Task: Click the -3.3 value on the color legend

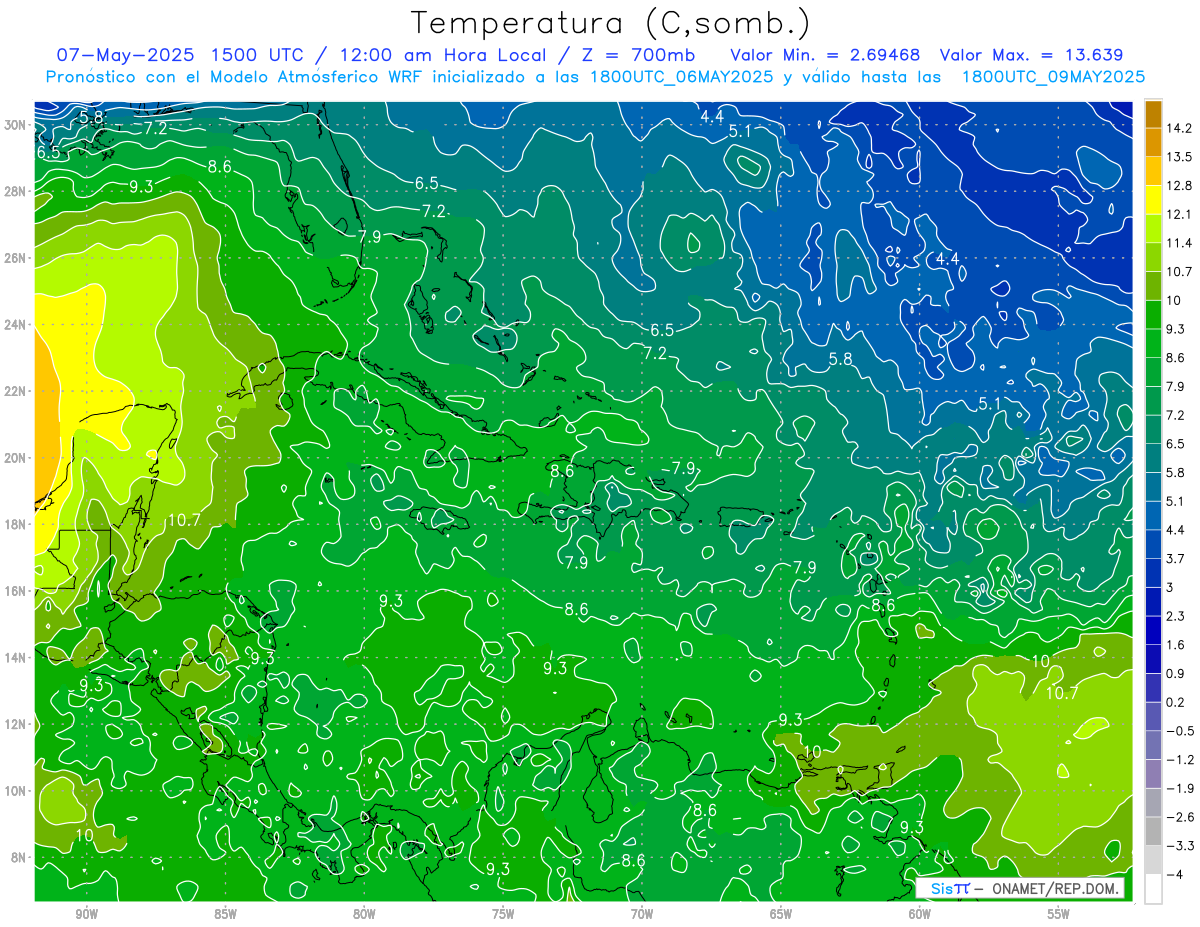Action: tap(1180, 845)
